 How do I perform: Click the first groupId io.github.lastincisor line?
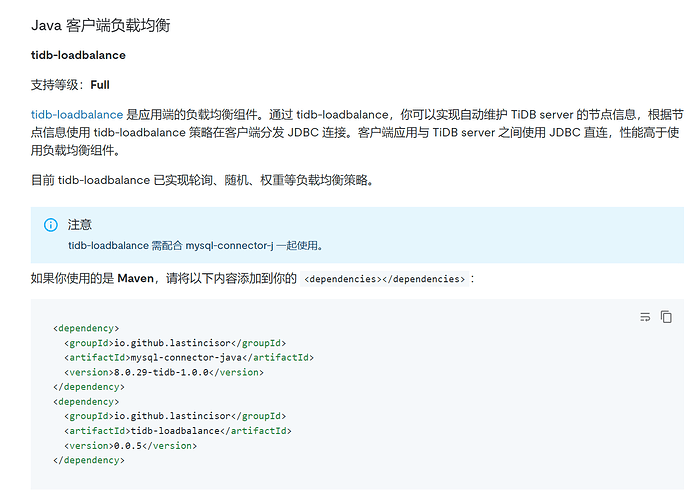tap(175, 343)
